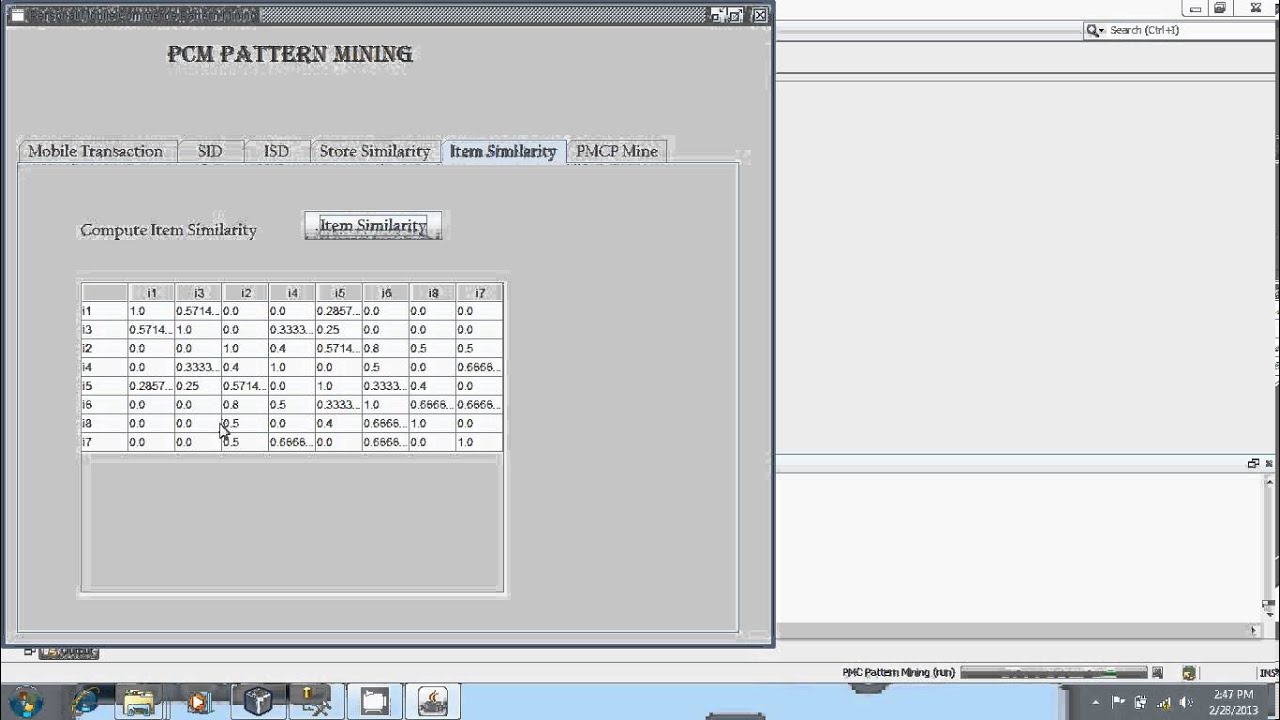Click the PMC Pattern Mining (run) status text
Viewport: 1280px width, 720px height.
[898, 673]
